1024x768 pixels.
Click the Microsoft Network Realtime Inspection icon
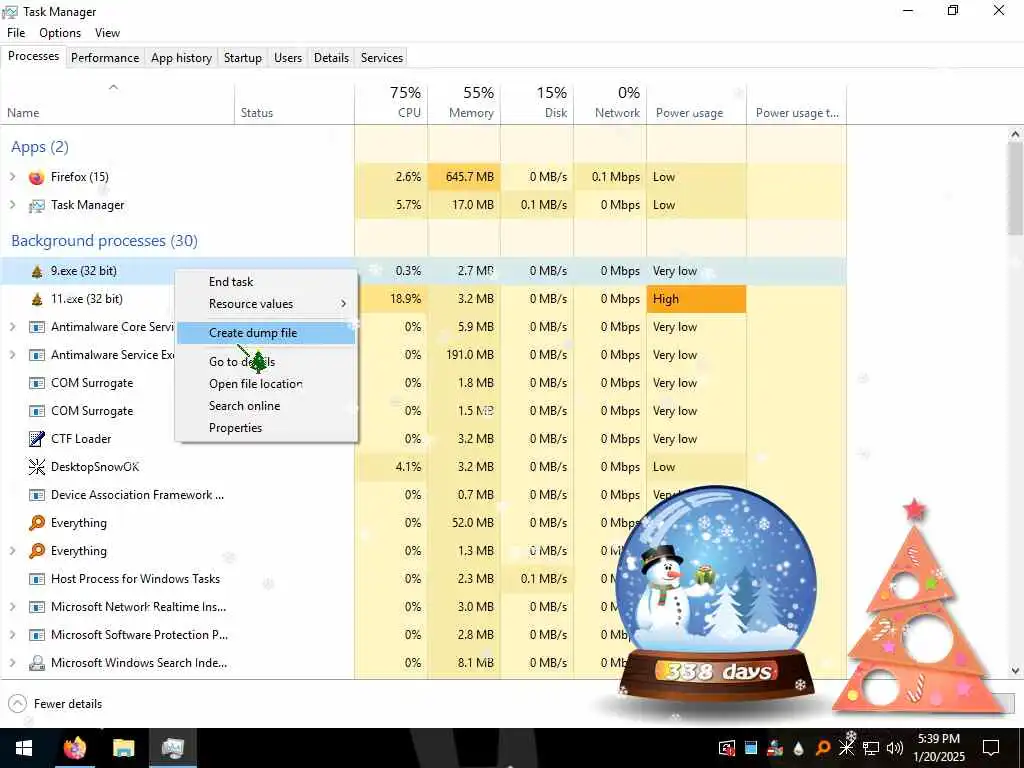coord(37,607)
